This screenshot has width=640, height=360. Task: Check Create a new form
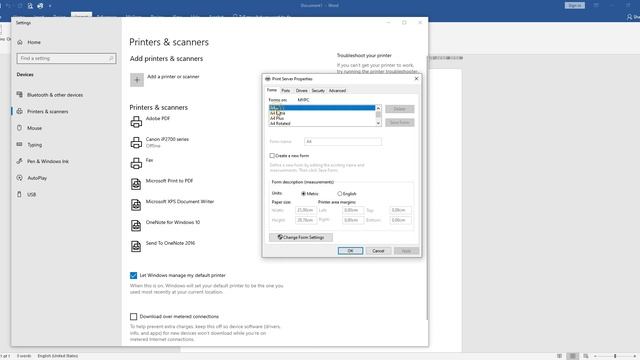point(272,156)
